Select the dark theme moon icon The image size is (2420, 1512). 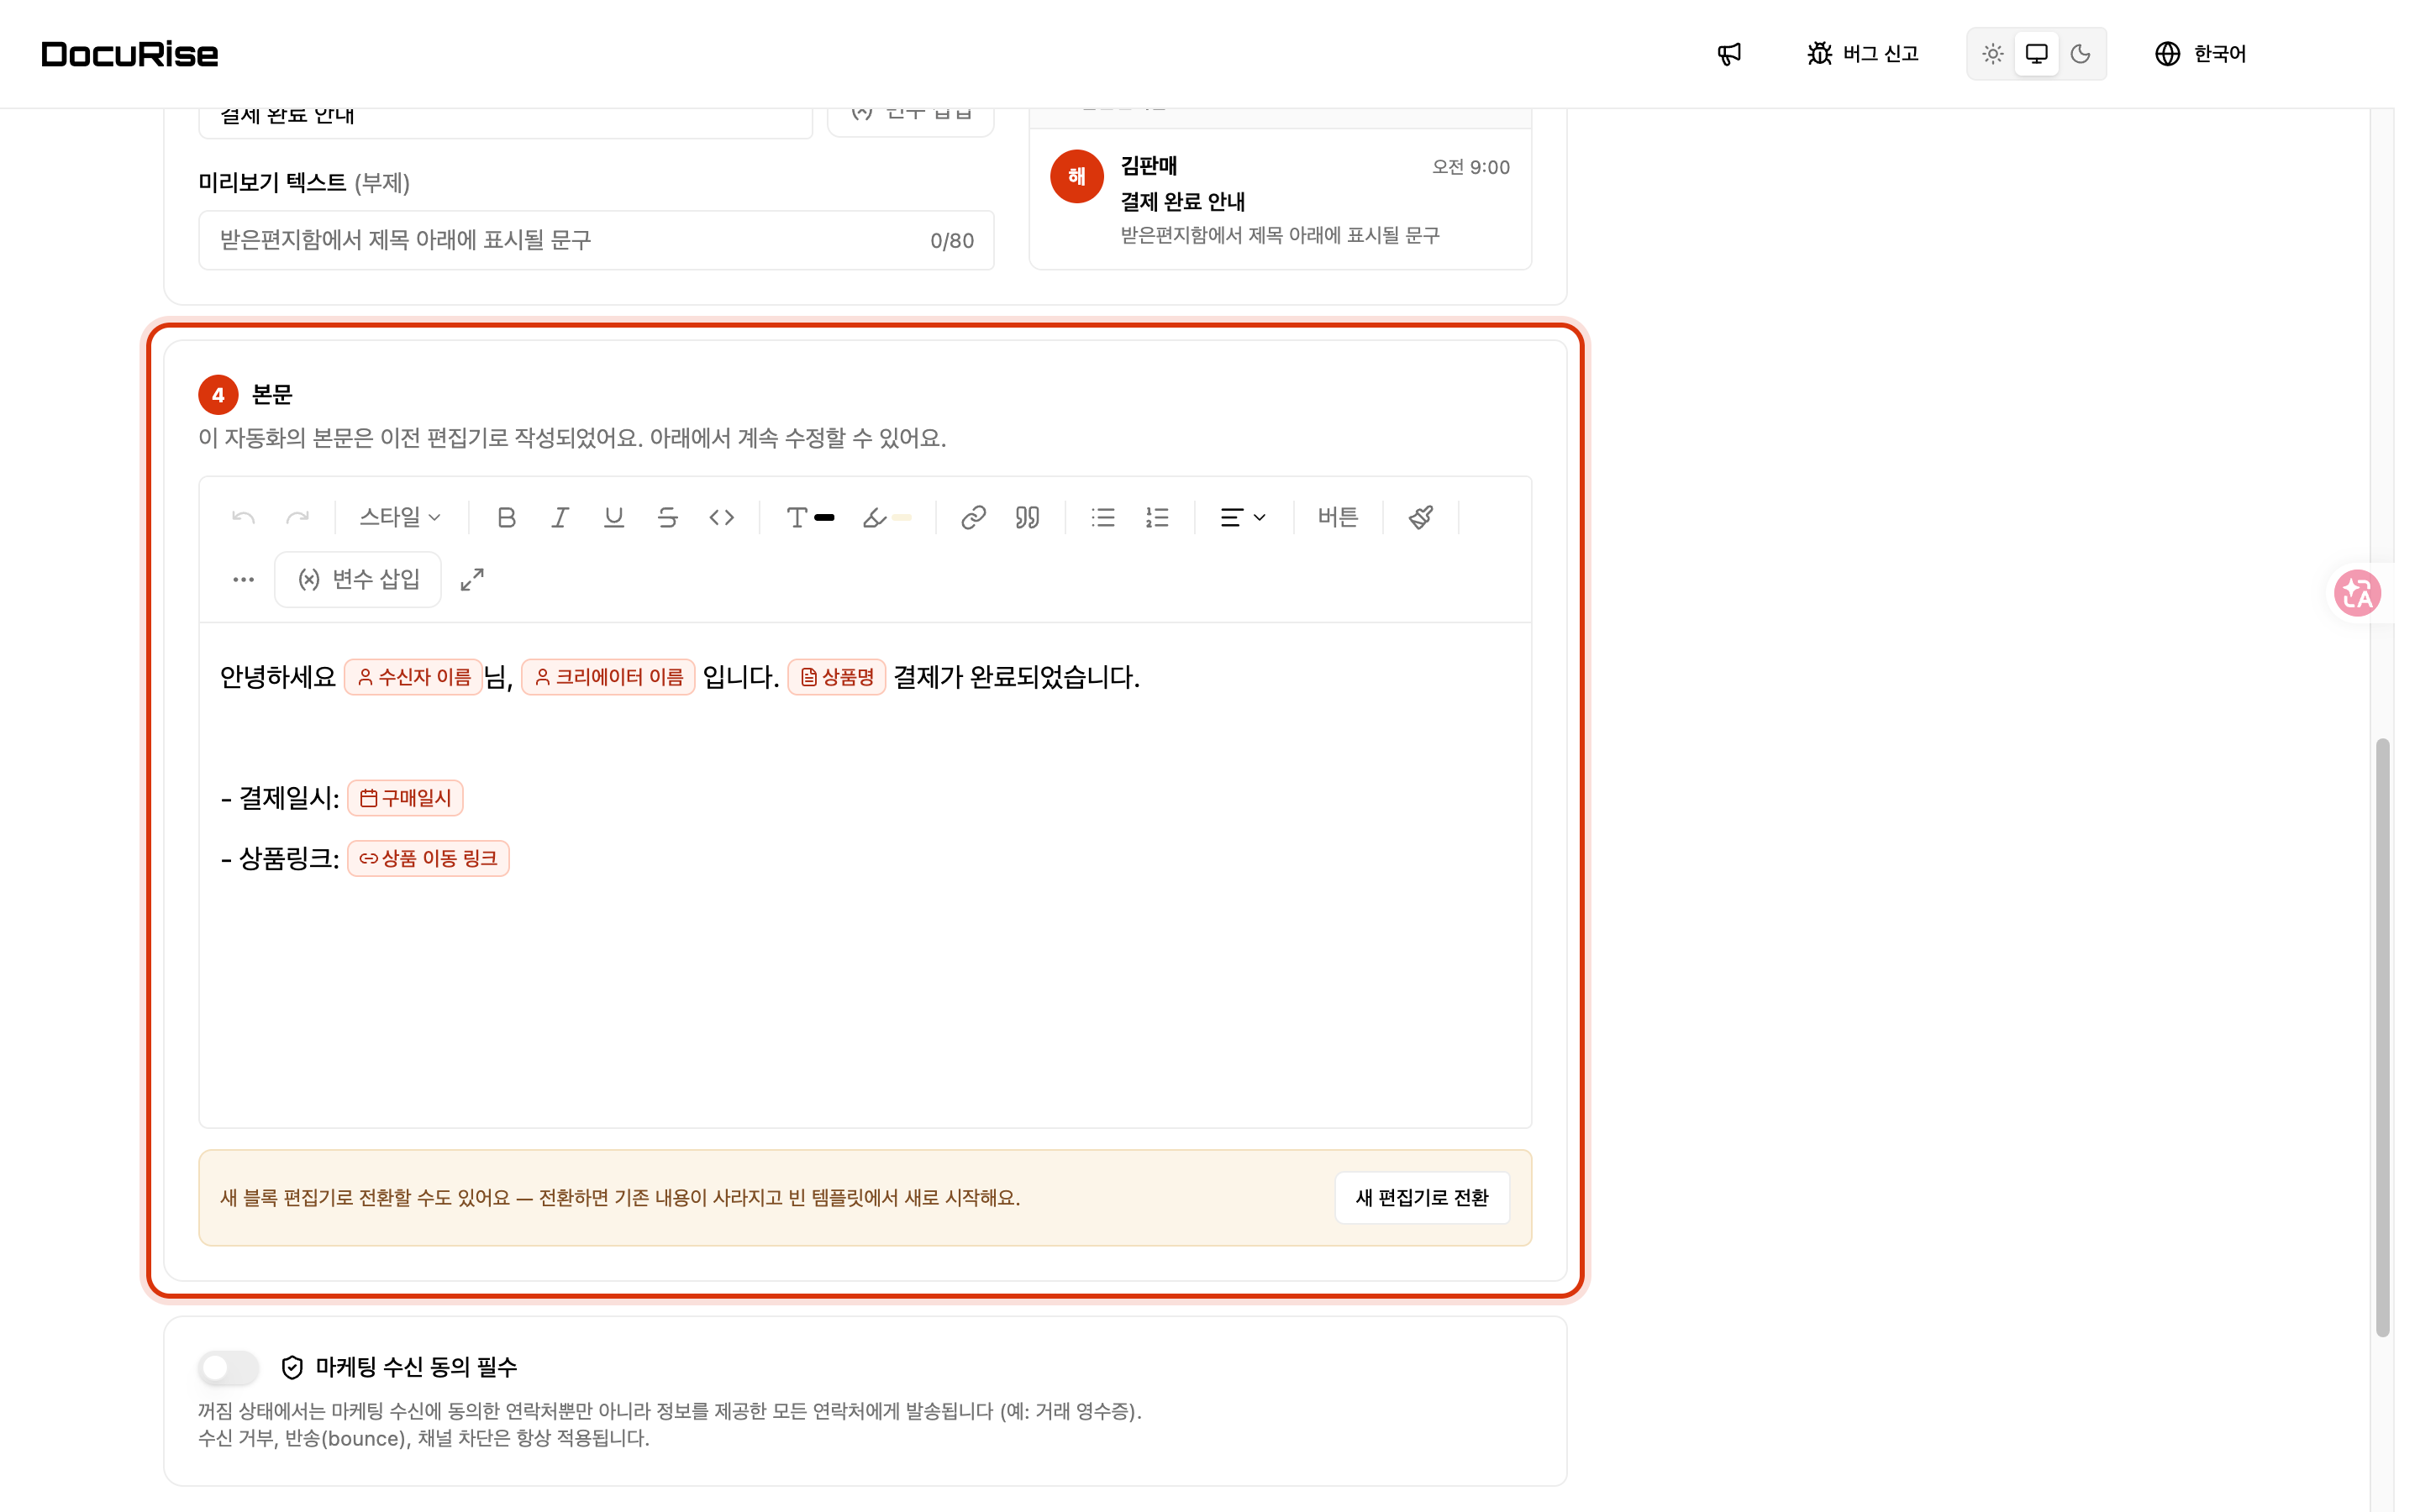(2080, 54)
